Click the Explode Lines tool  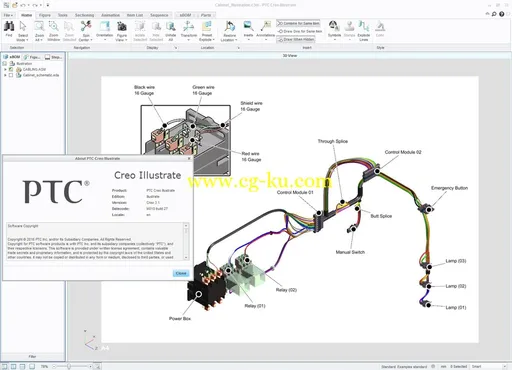[364, 31]
